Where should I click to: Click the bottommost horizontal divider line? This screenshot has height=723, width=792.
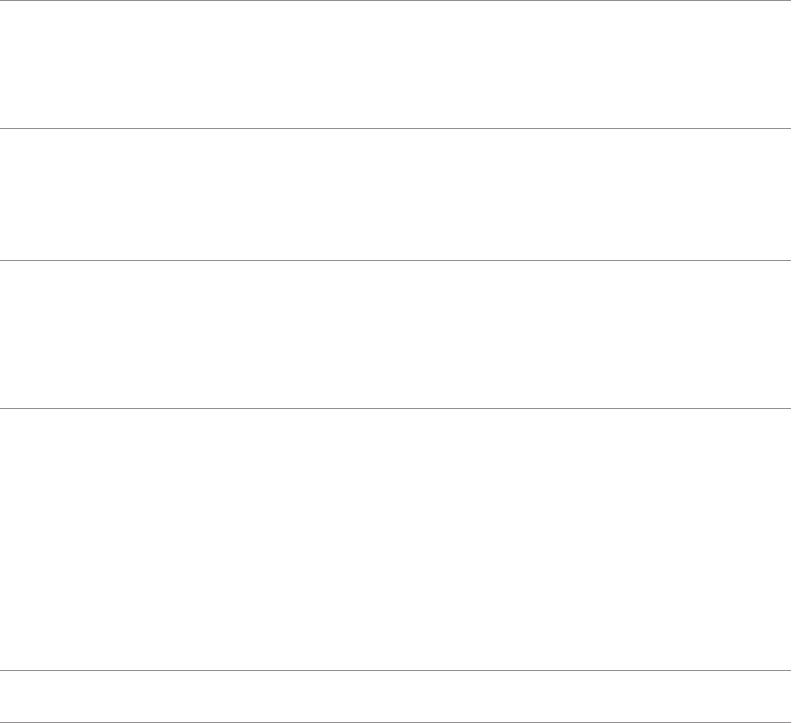[396, 722]
